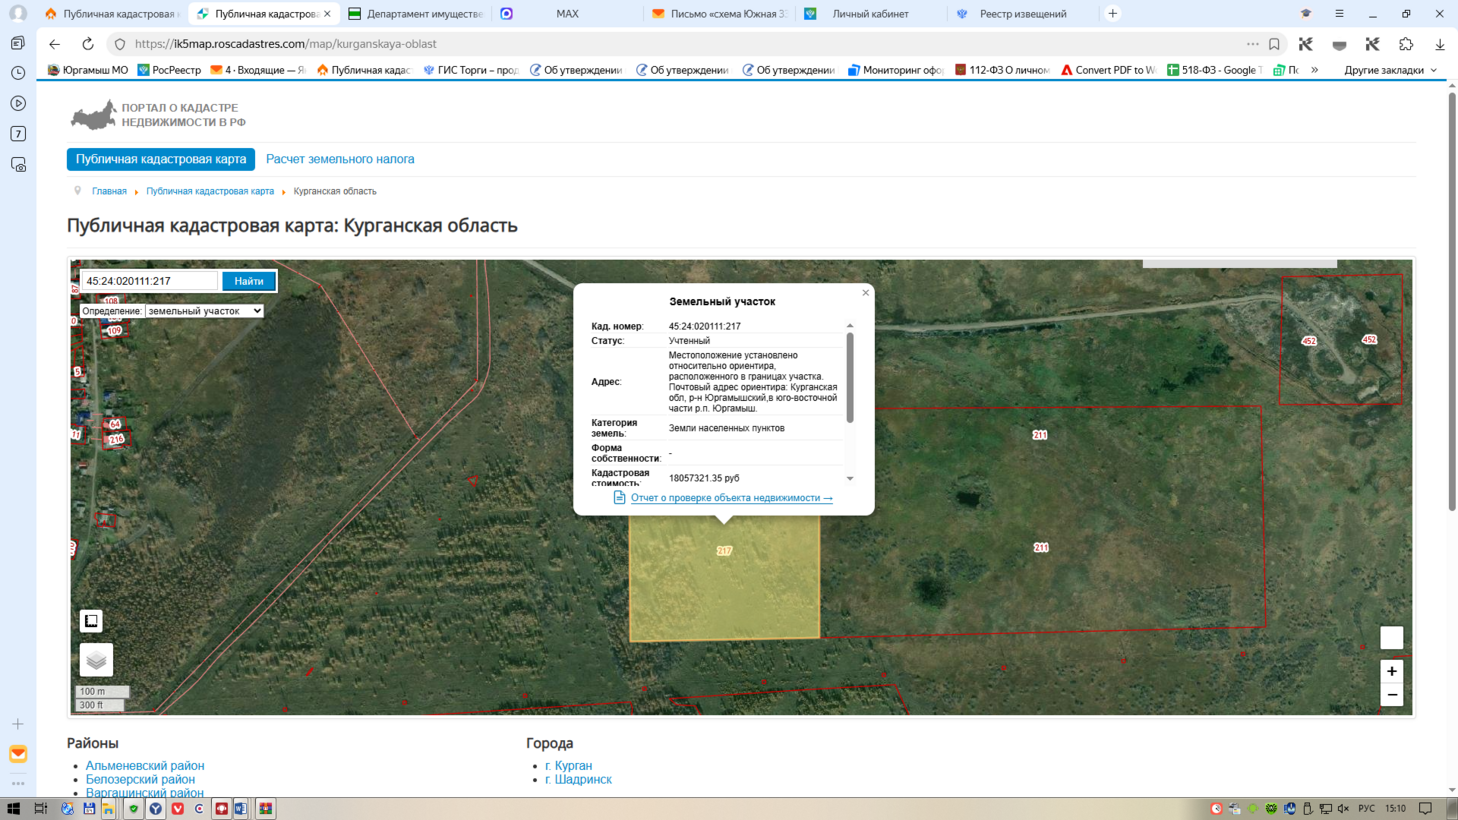Screen dimensions: 1458x820
Task: Open the г. Курган city link
Action: click(x=569, y=766)
